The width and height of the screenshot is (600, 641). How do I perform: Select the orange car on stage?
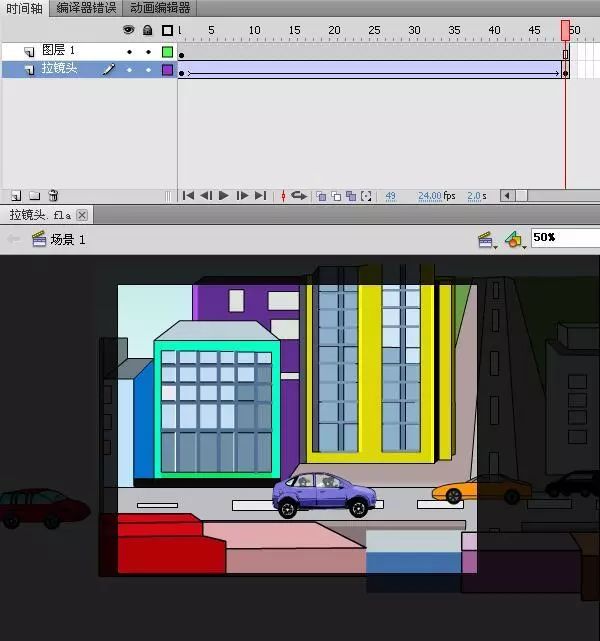click(481, 489)
